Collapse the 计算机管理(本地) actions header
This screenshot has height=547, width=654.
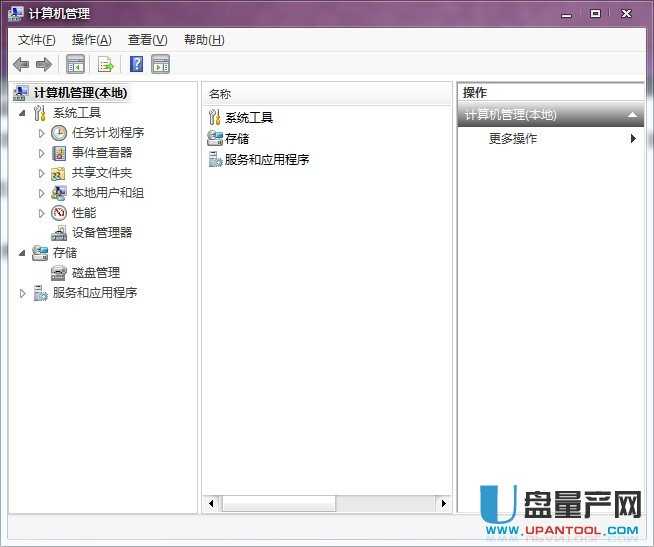point(632,115)
